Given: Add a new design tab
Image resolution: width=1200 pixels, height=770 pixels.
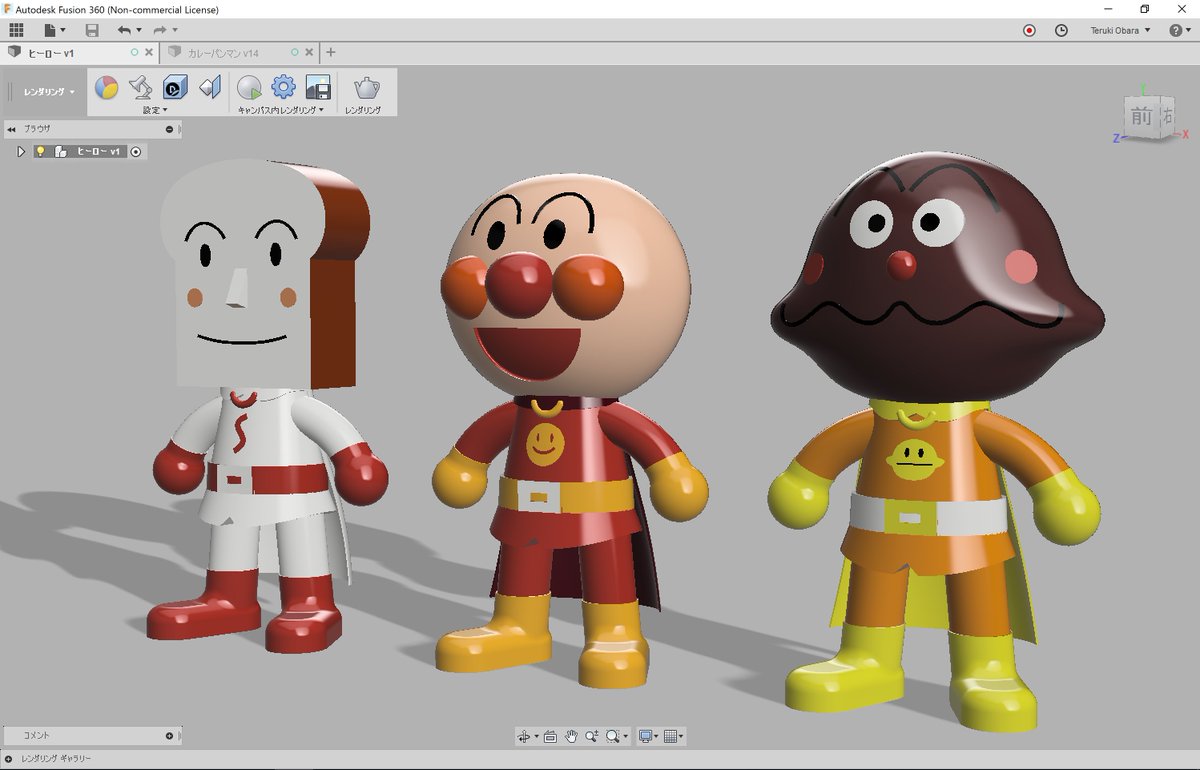Looking at the screenshot, I should click(x=331, y=52).
